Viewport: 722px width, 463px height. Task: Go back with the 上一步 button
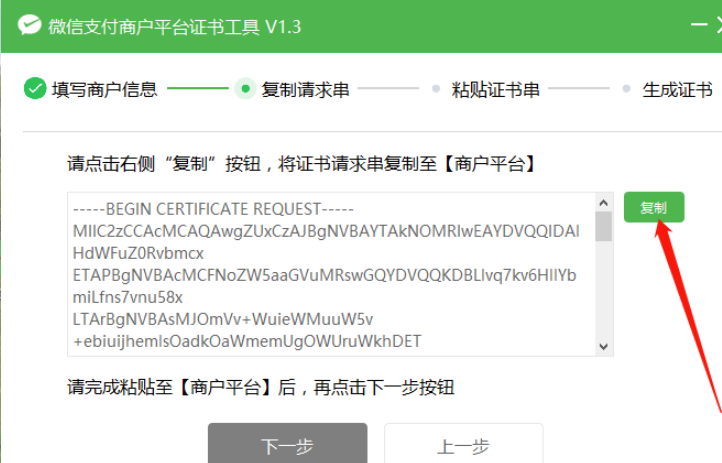coord(464,445)
